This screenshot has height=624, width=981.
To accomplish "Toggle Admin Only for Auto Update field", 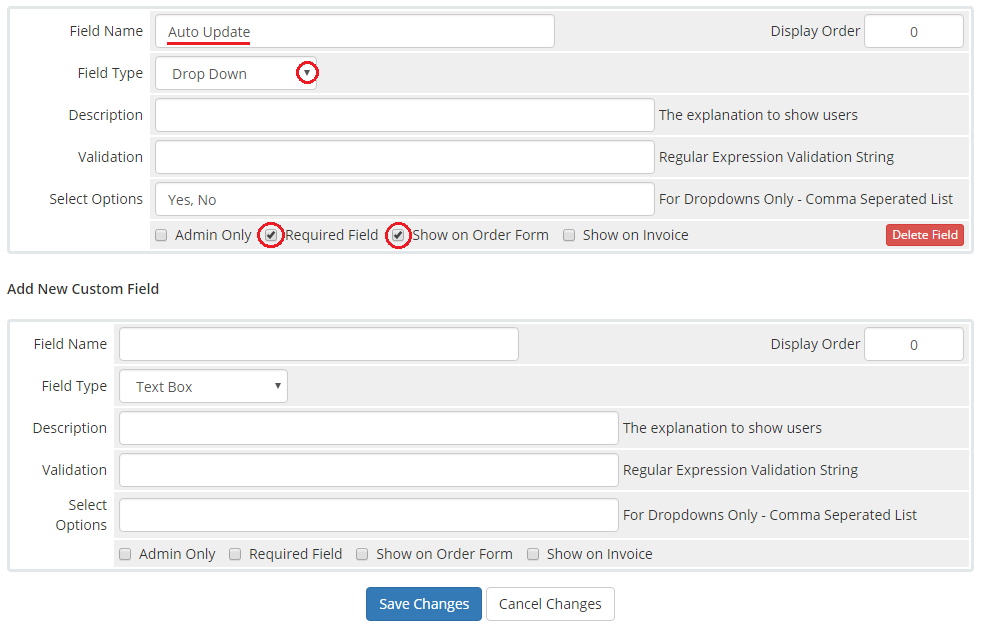I will (161, 235).
